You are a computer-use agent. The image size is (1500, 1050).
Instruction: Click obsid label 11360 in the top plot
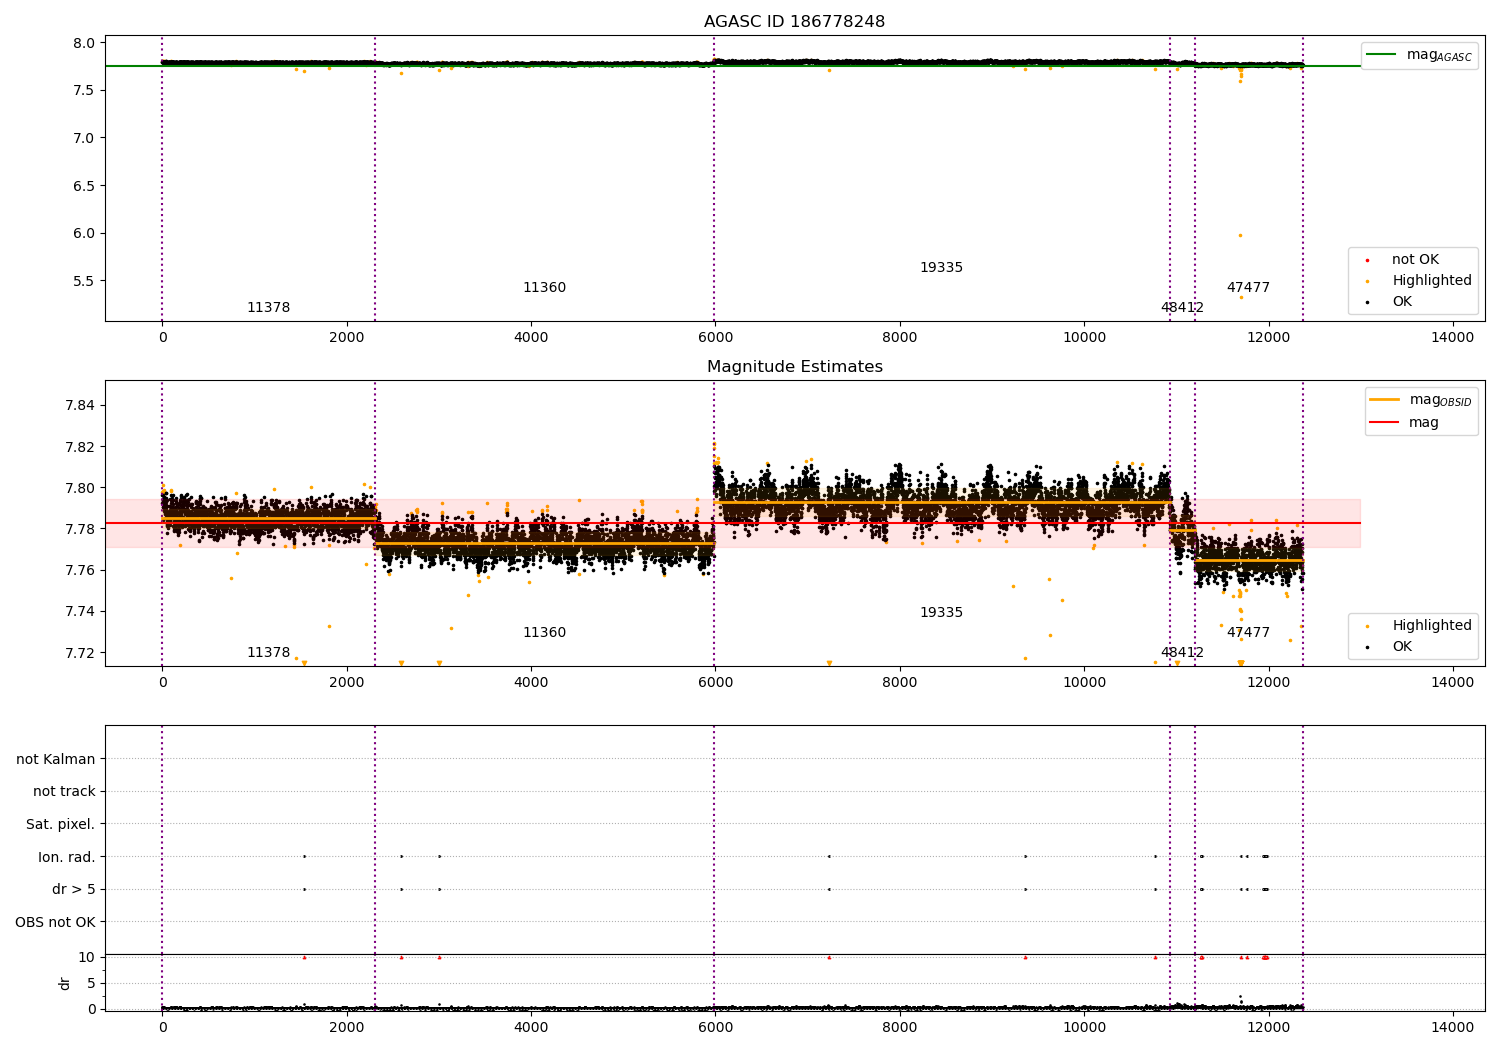544,288
